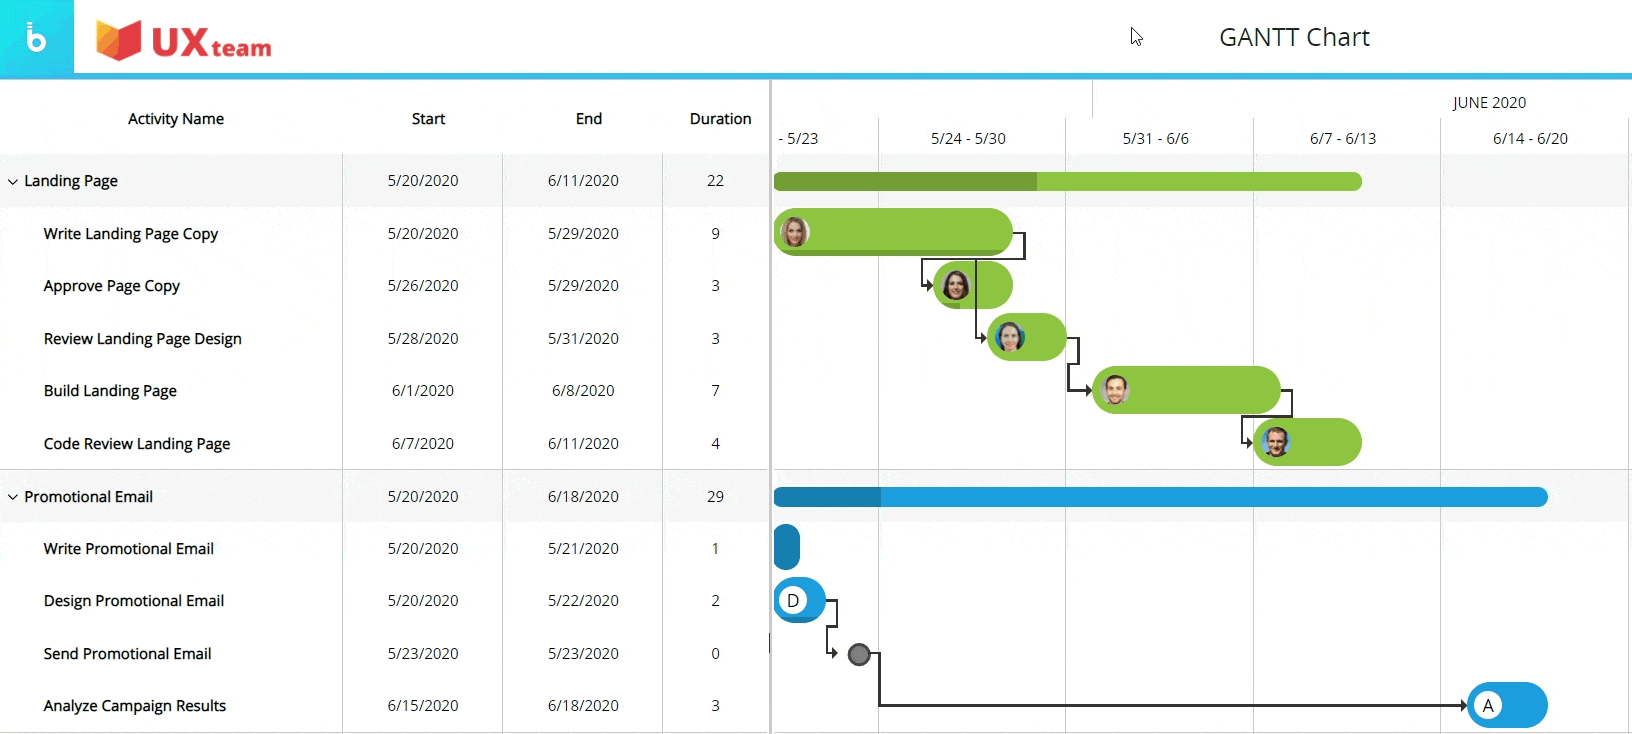Image resolution: width=1632 pixels, height=734 pixels.
Task: Click the Duration column header
Action: click(720, 119)
